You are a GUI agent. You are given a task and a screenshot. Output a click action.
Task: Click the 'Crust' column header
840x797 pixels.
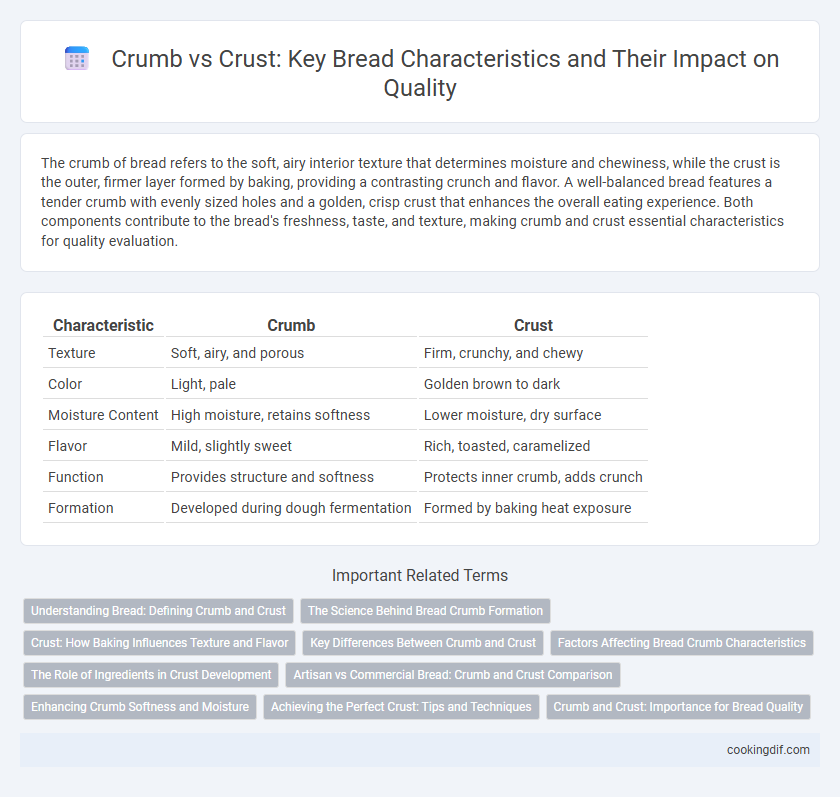click(533, 325)
